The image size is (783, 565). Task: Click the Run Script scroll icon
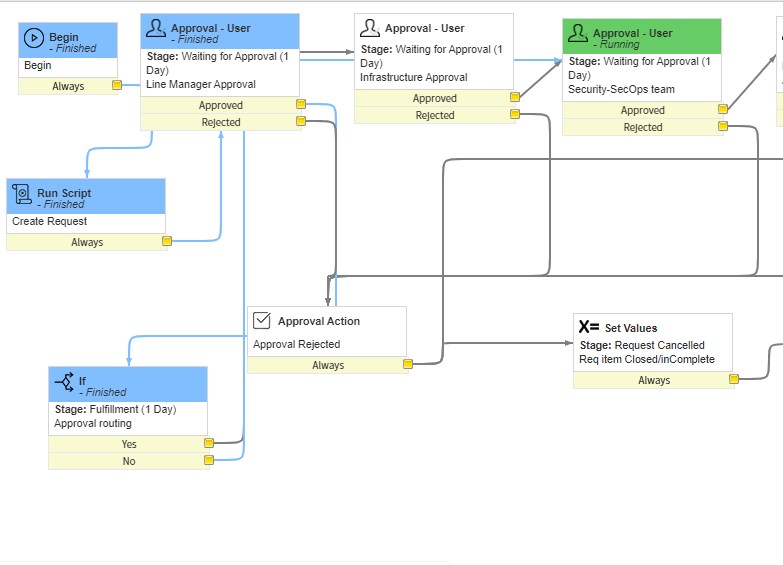22,194
